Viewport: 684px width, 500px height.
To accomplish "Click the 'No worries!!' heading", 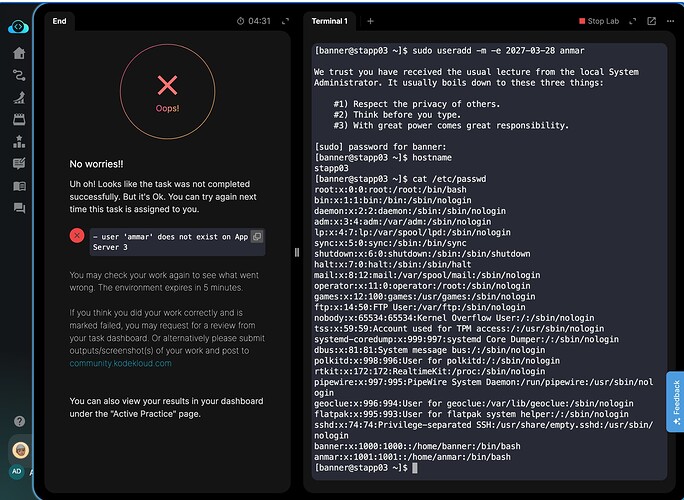I will tap(96, 164).
